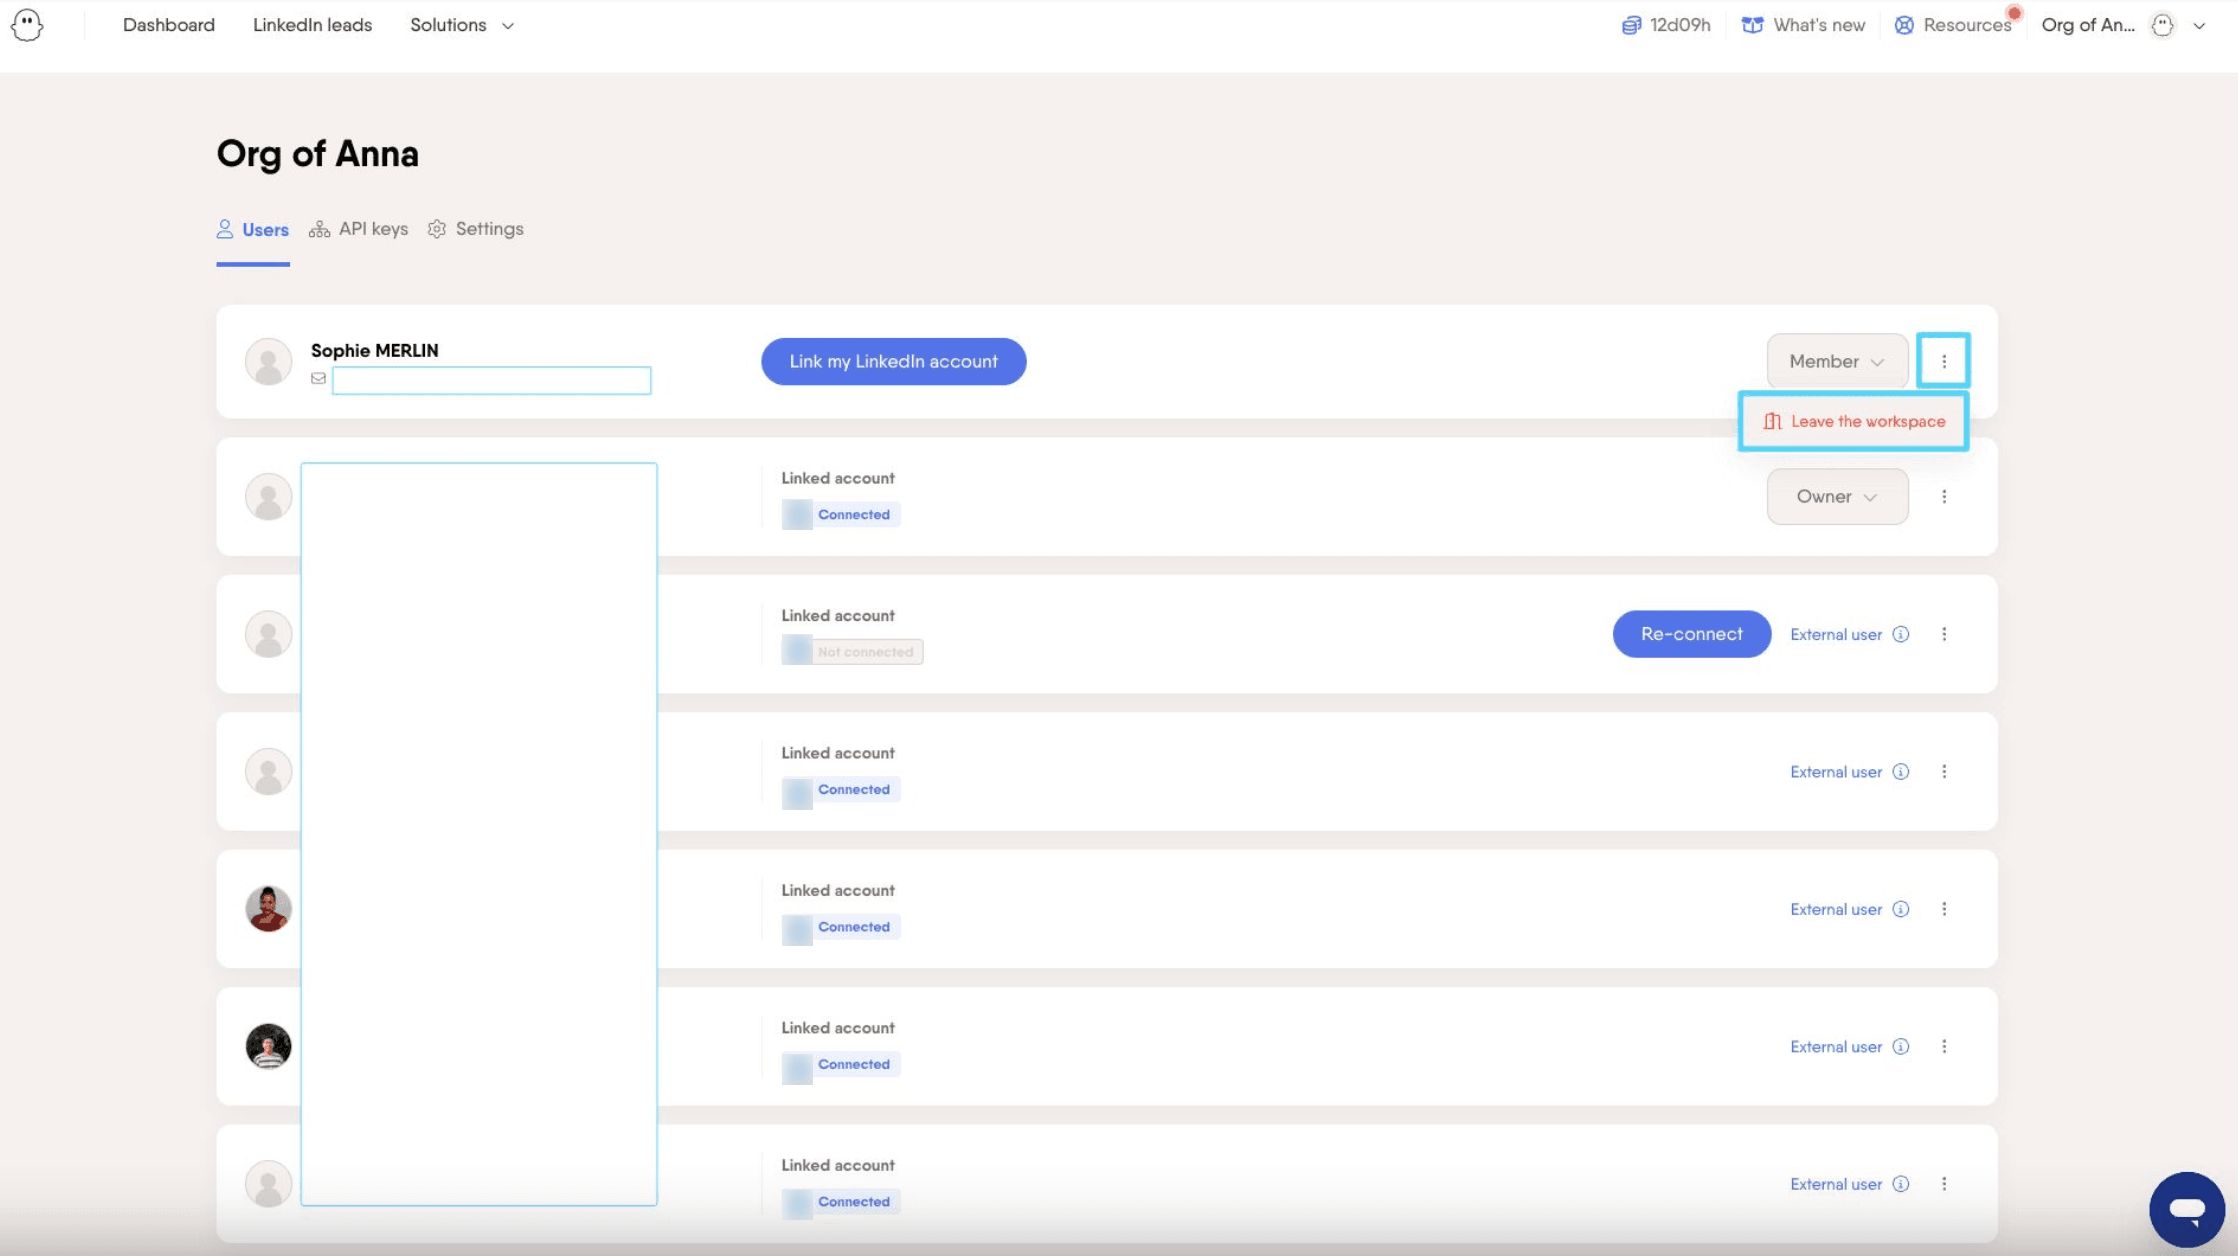Click the Org of Anna heading
Viewport: 2238px width, 1256px height.
(317, 154)
